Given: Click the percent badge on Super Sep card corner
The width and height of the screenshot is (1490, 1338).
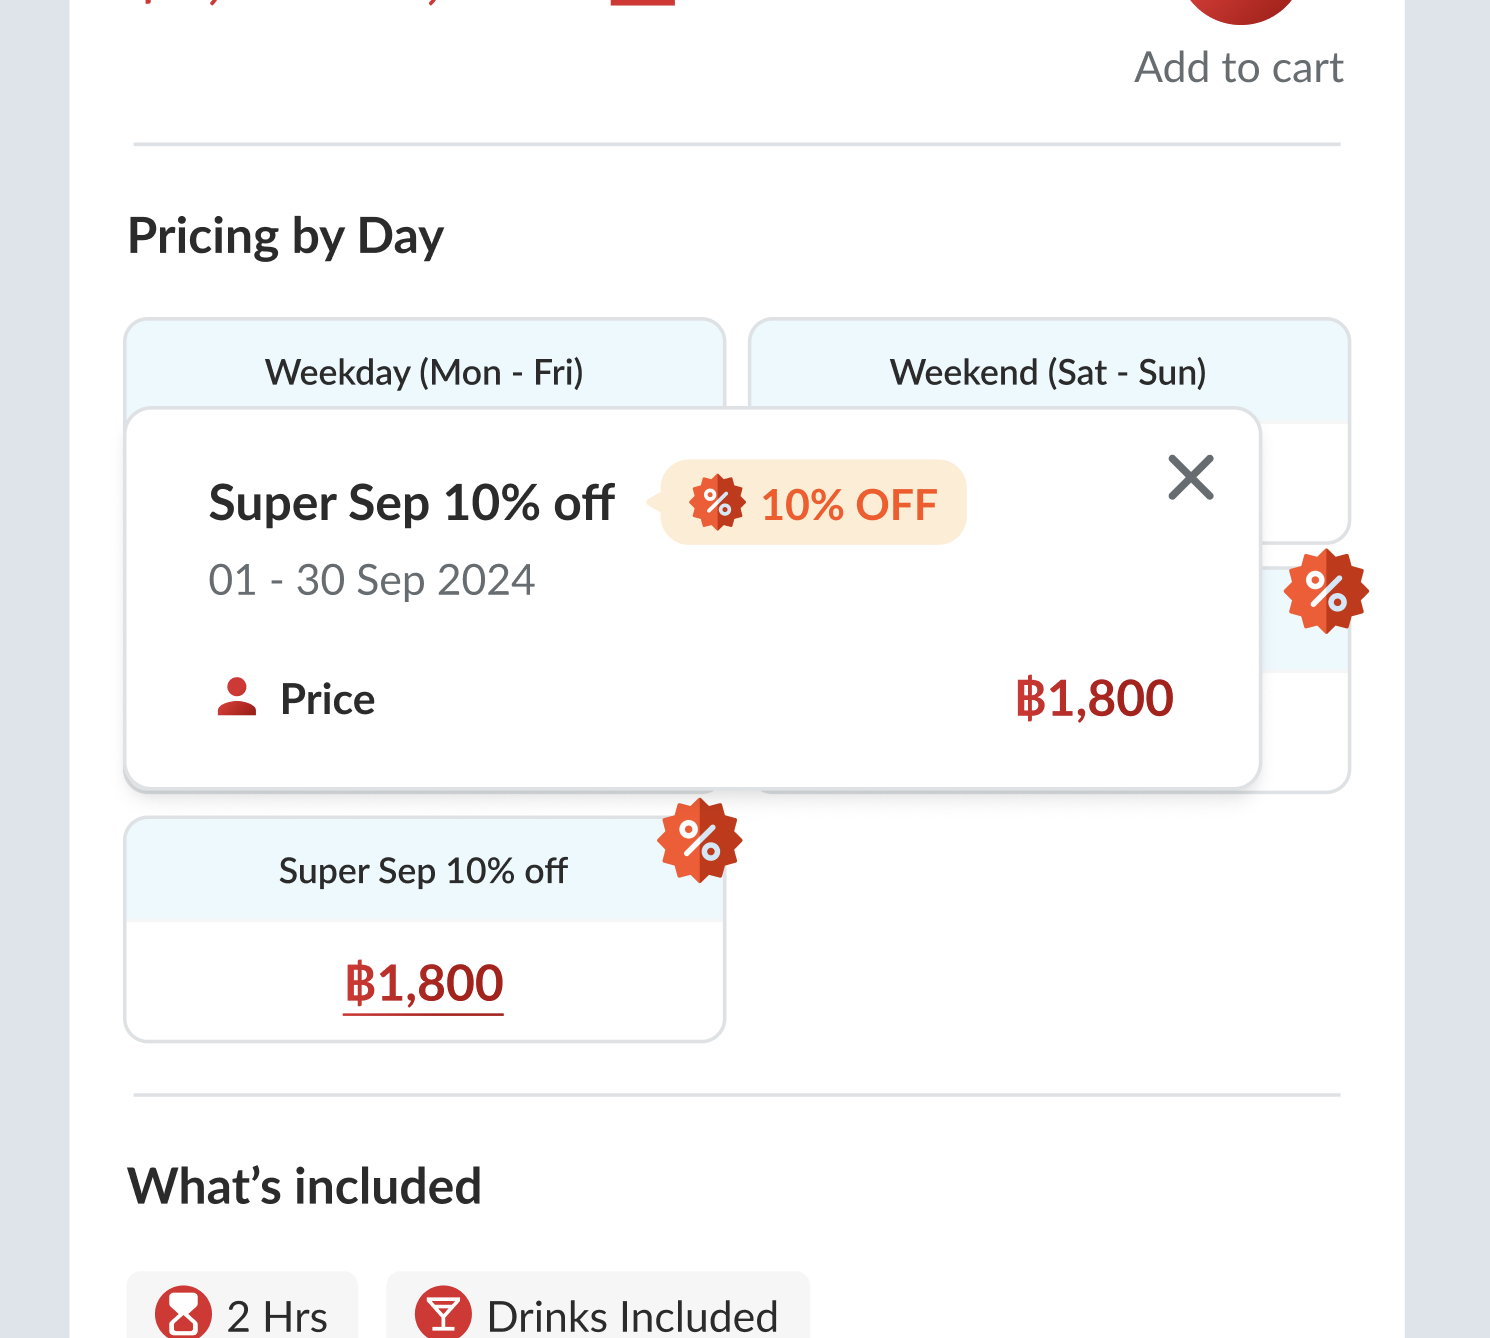Looking at the screenshot, I should click(x=699, y=840).
